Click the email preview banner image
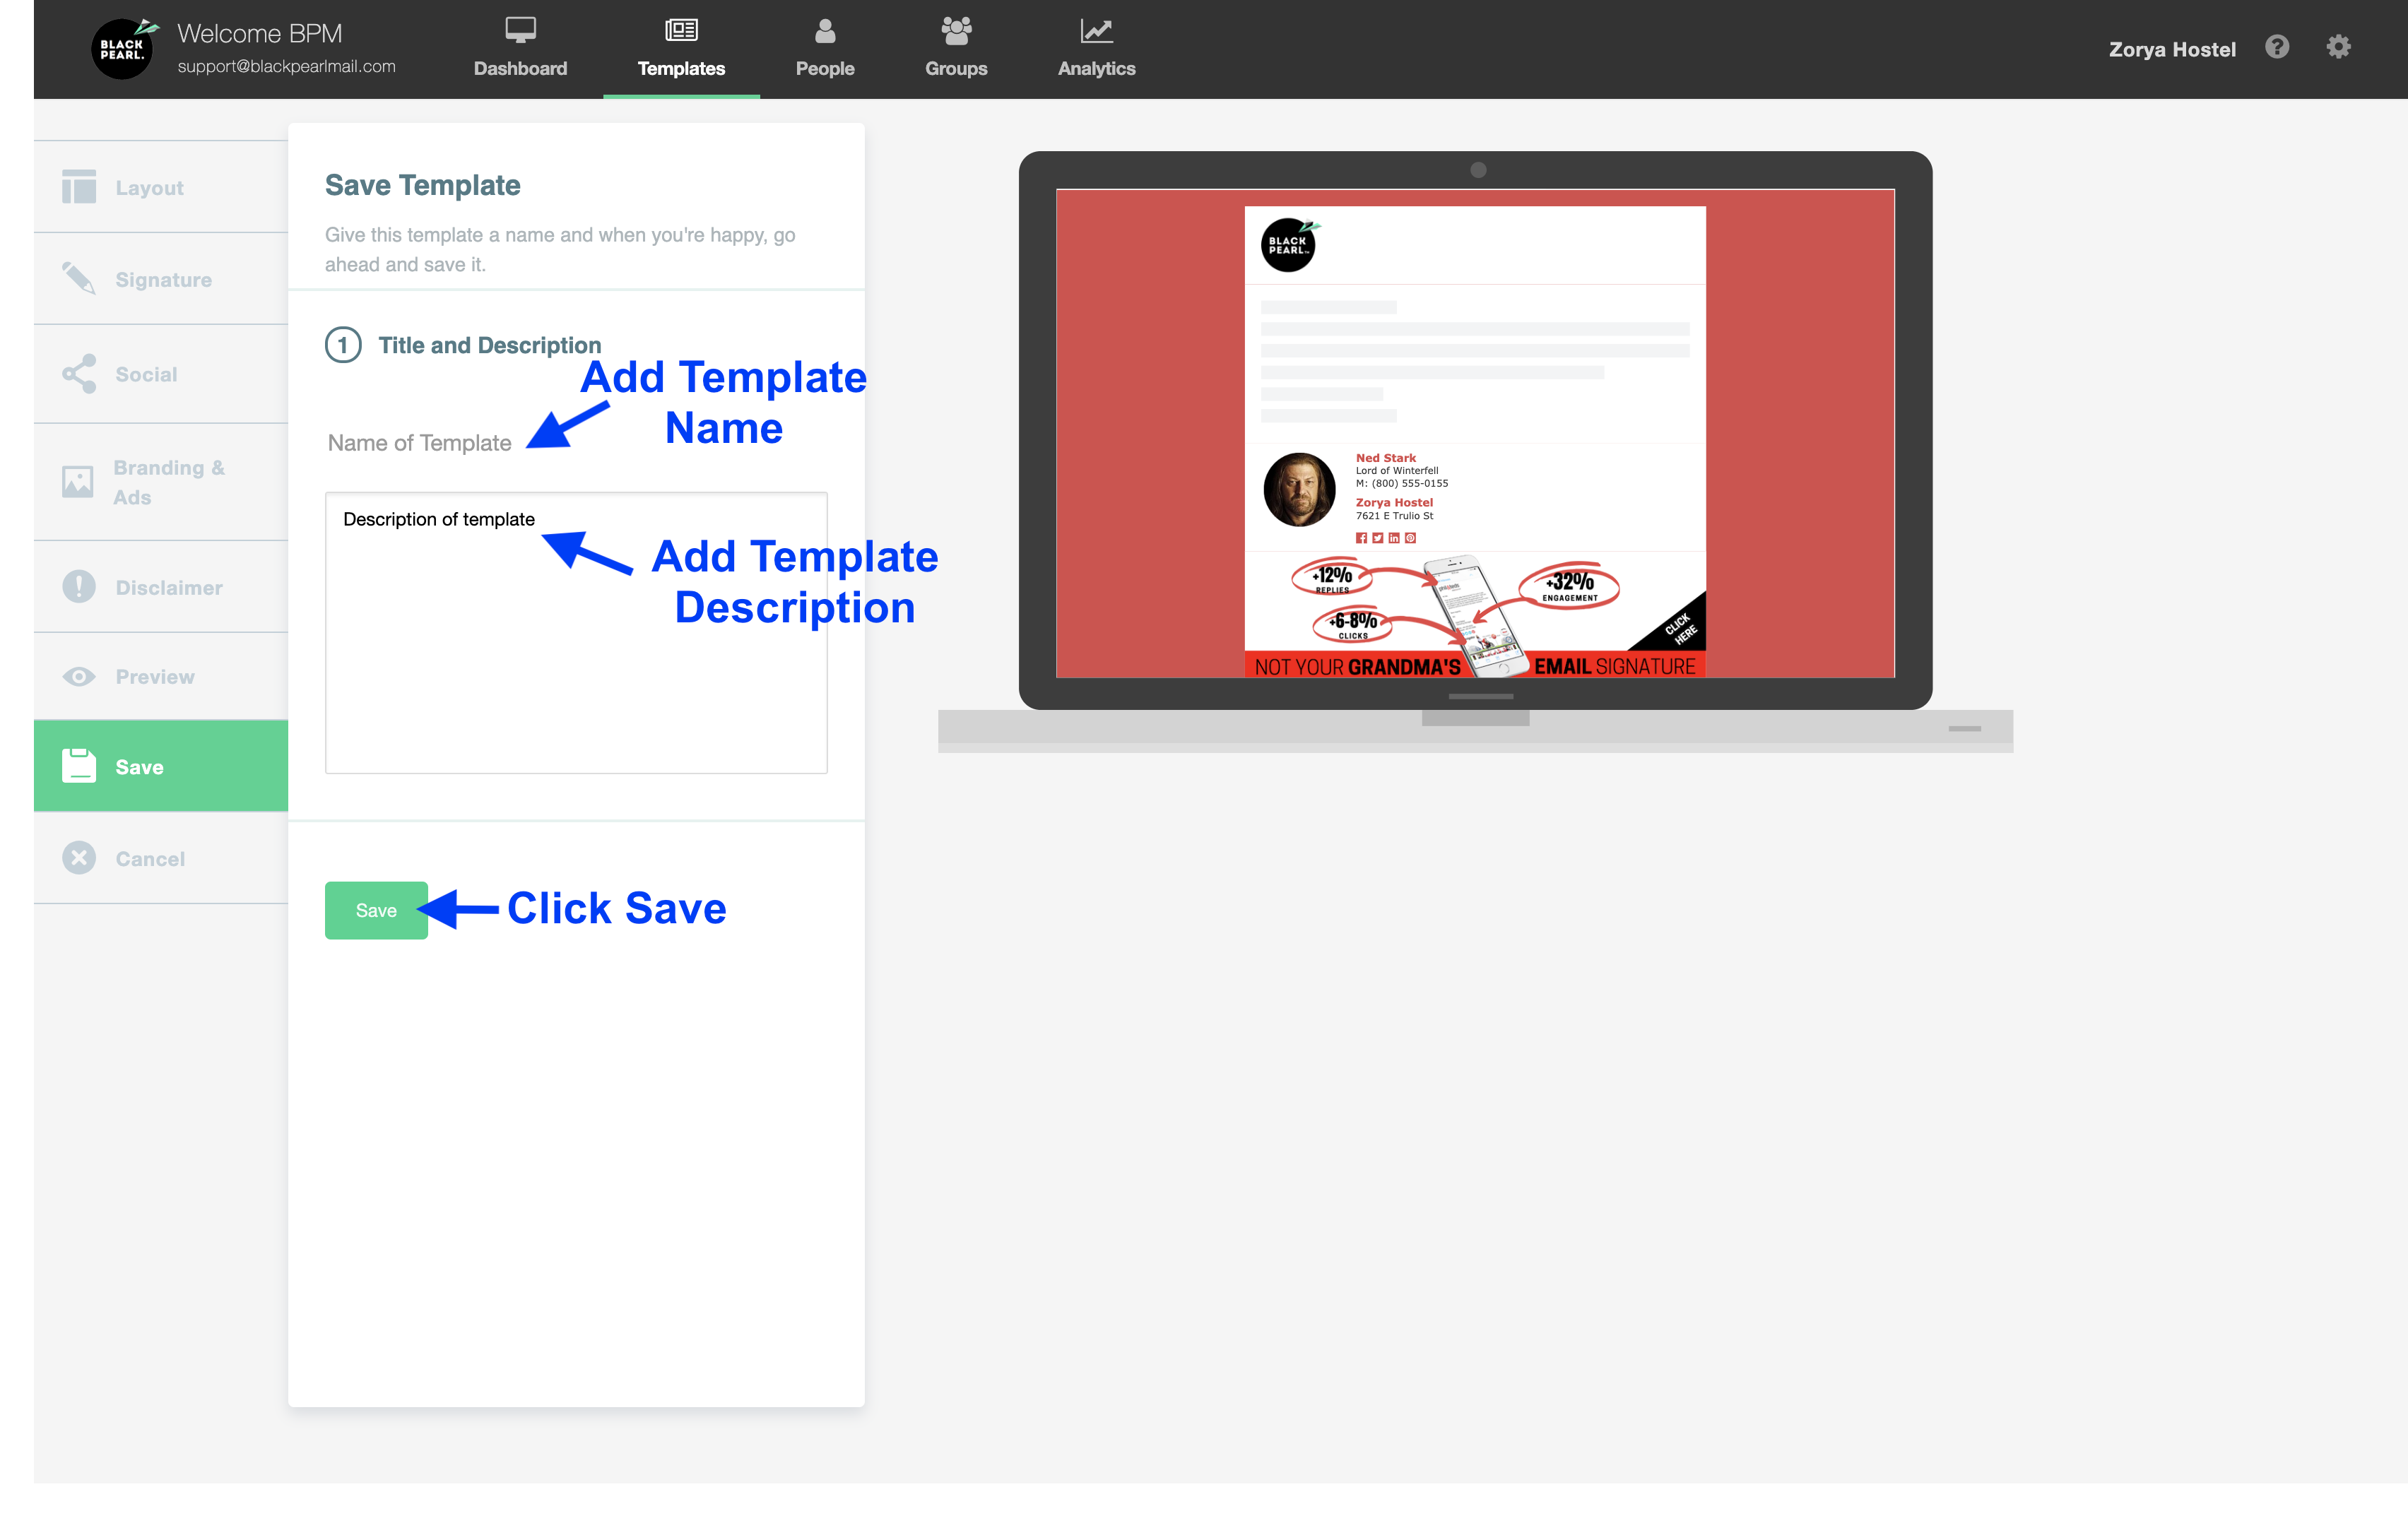This screenshot has width=2408, height=1523. [x=1475, y=615]
